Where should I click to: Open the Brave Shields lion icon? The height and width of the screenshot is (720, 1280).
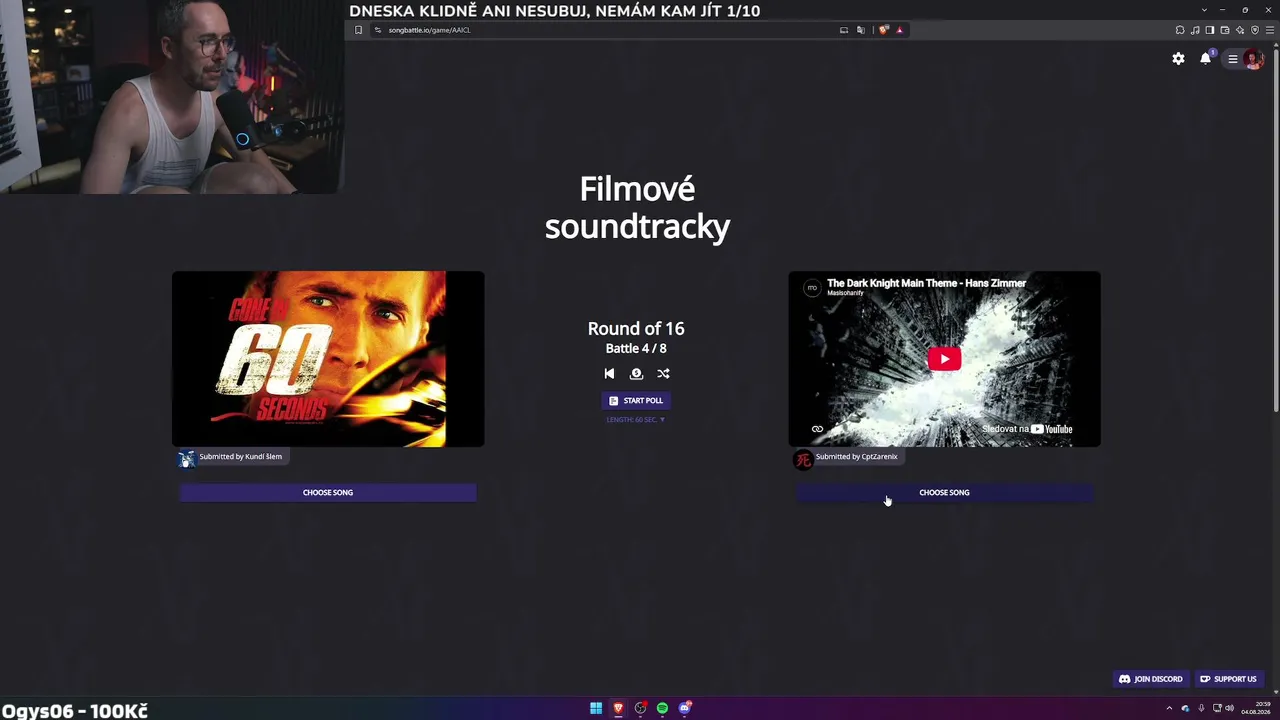tap(884, 30)
